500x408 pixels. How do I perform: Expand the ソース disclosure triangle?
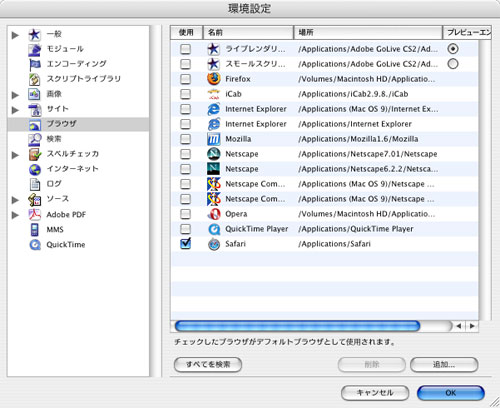(15, 200)
